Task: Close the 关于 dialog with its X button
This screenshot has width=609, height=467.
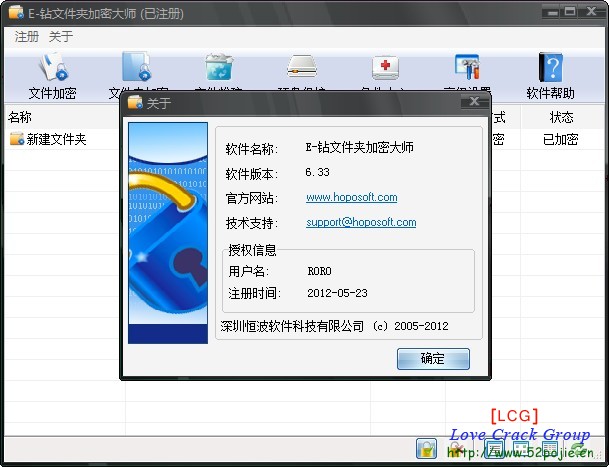Action: click(x=475, y=102)
